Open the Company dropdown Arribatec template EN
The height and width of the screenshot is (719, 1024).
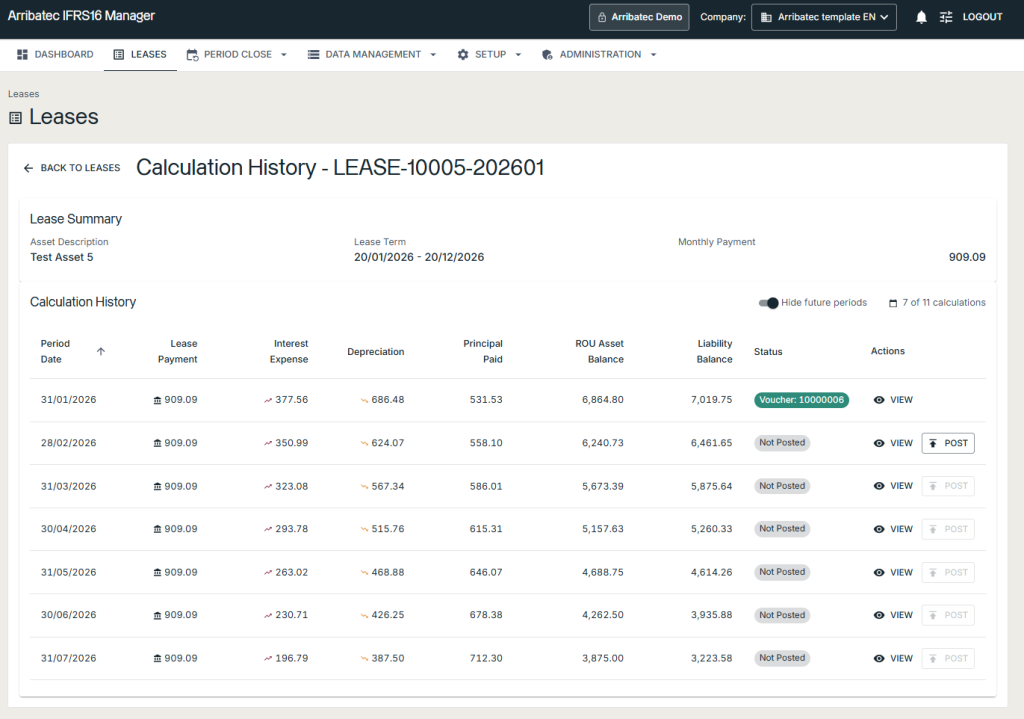pyautogui.click(x=824, y=17)
